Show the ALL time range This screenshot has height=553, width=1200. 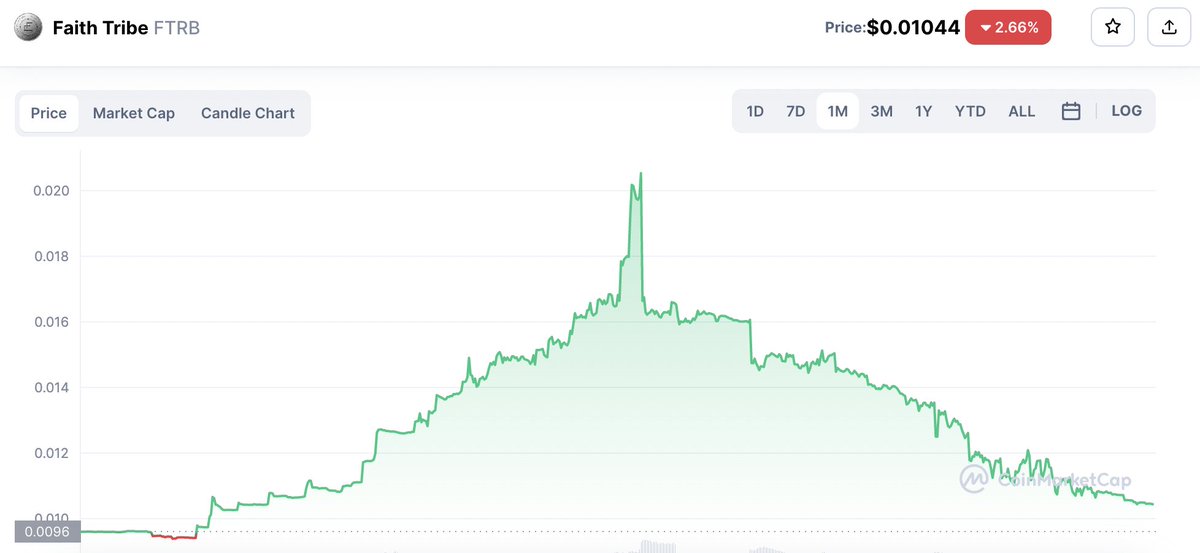click(1022, 111)
